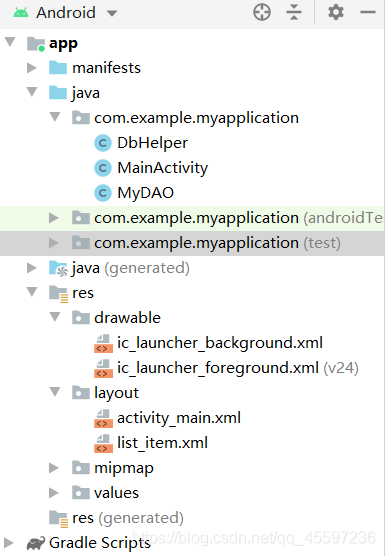Select activity_main.xml file name
This screenshot has width=385, height=556.
(x=179, y=418)
